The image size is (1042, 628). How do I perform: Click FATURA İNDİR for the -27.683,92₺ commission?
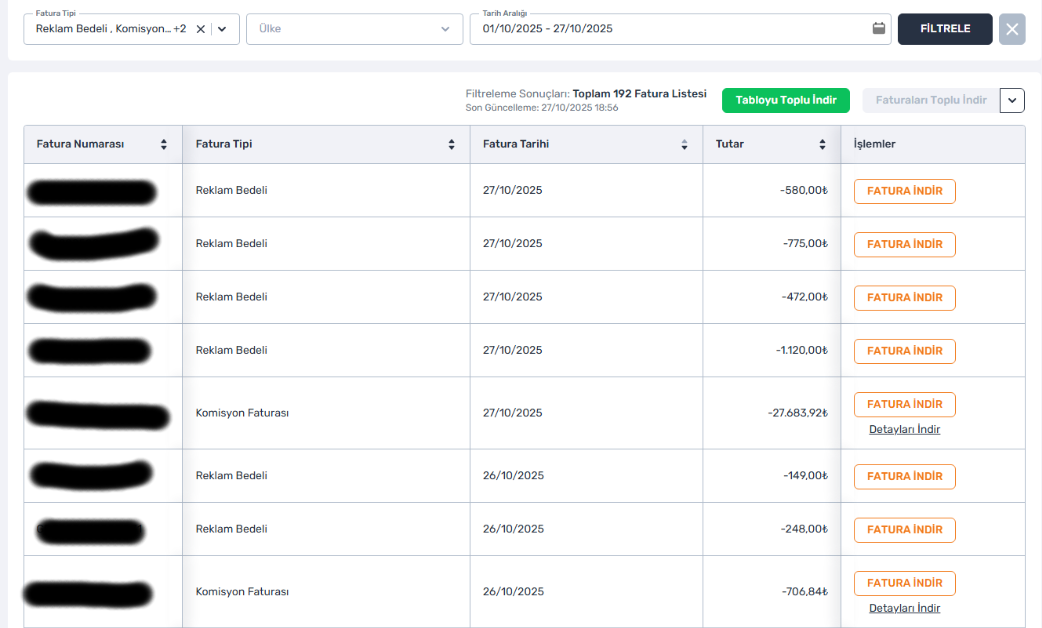[x=904, y=404]
